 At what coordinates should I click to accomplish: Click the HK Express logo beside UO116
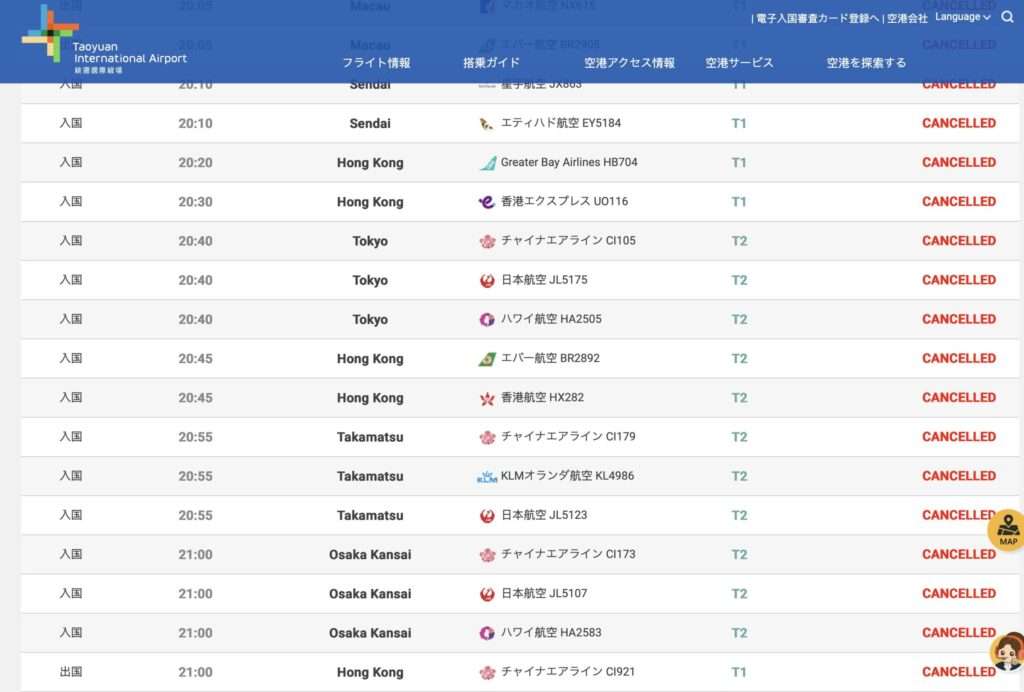tap(487, 202)
